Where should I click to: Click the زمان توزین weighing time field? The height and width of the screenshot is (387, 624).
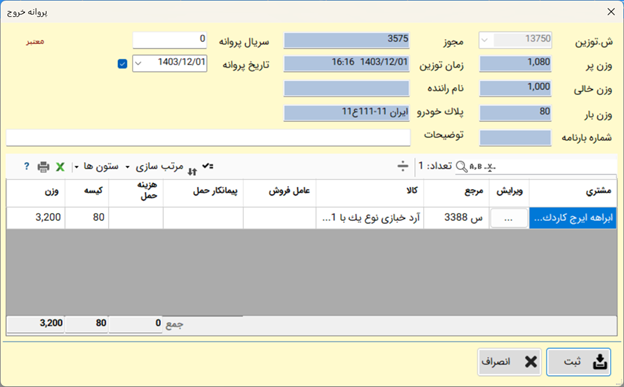tap(347, 64)
